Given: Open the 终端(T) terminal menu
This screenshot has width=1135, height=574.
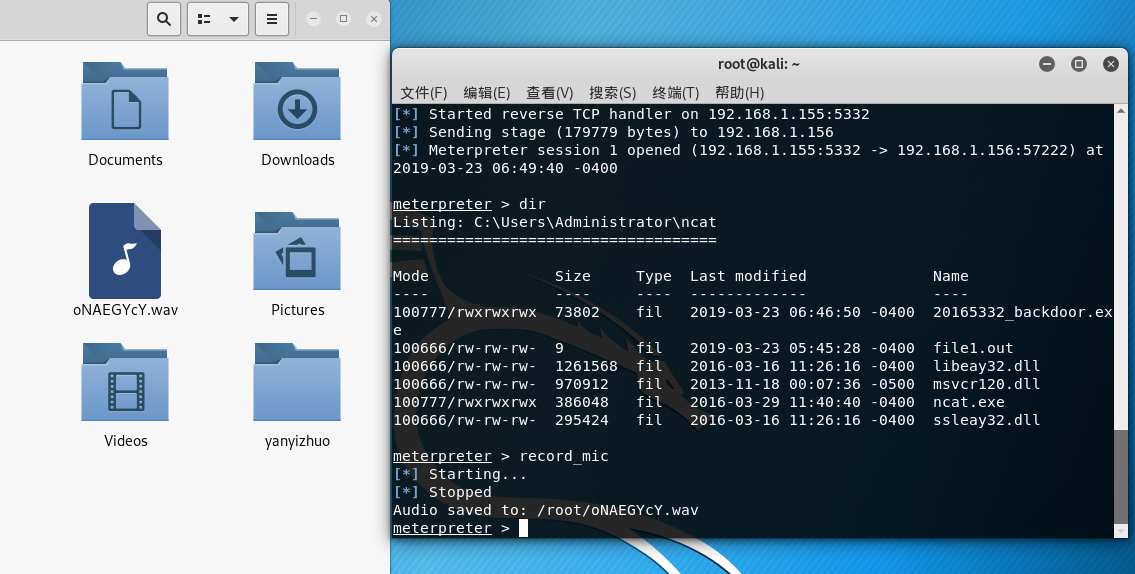Looking at the screenshot, I should coord(675,93).
